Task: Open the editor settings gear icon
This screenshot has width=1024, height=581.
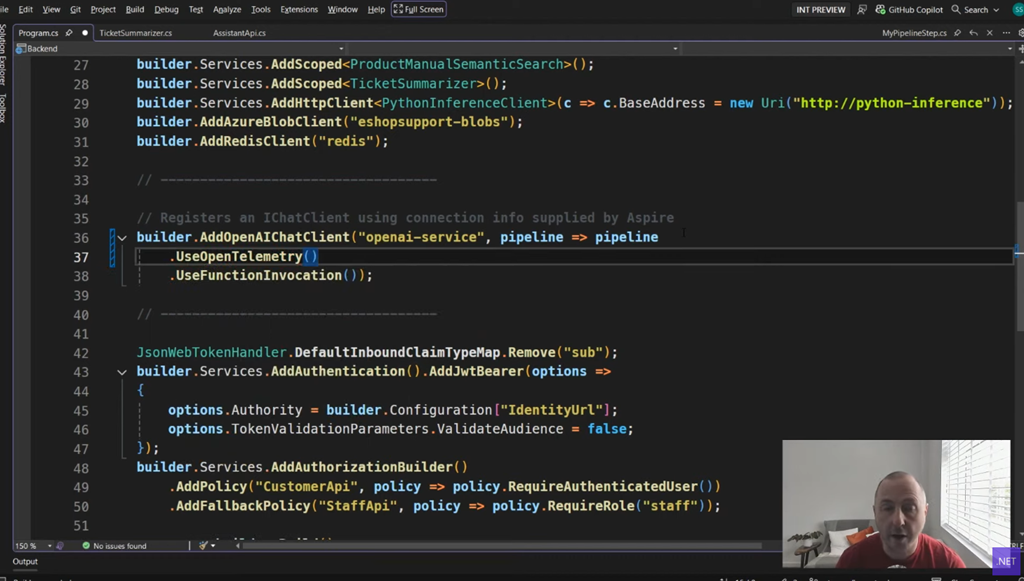Action: [x=1019, y=33]
